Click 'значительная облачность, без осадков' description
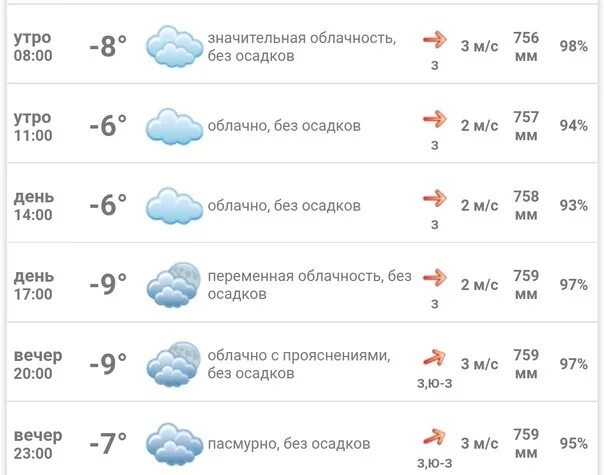This screenshot has height=475, width=604. click(302, 47)
